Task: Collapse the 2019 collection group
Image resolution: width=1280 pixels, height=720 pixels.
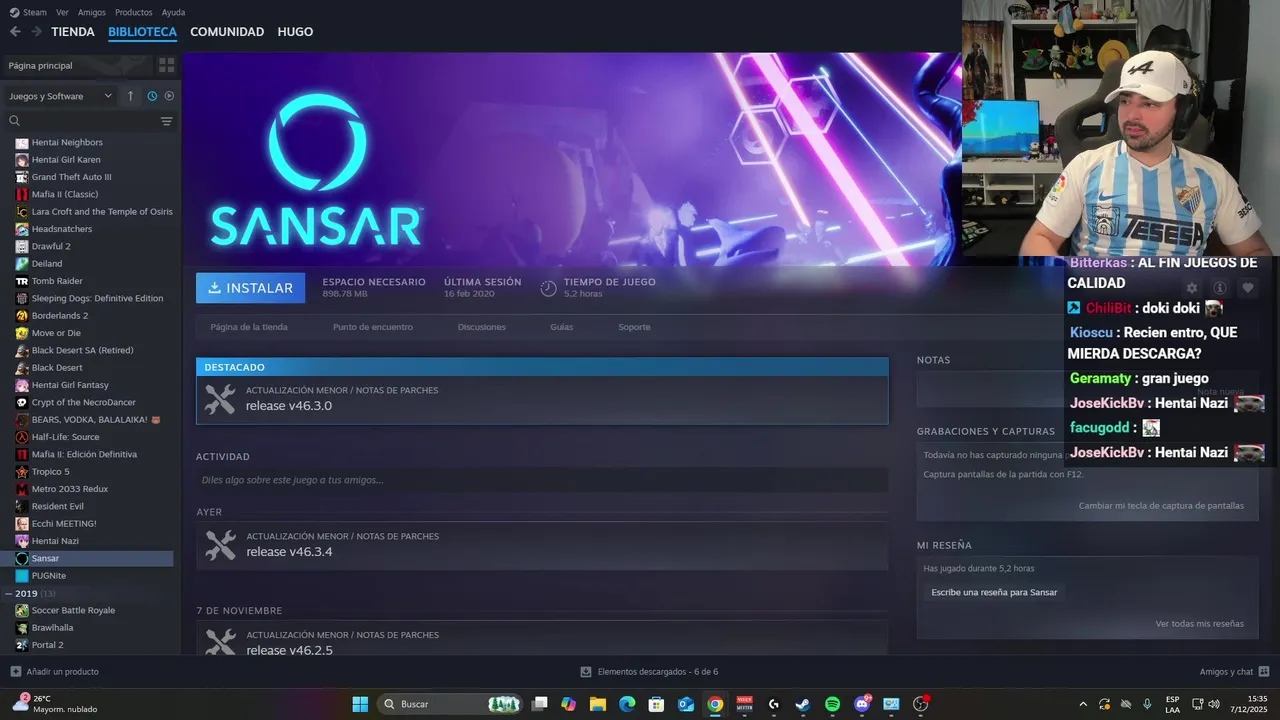Action: (9, 594)
